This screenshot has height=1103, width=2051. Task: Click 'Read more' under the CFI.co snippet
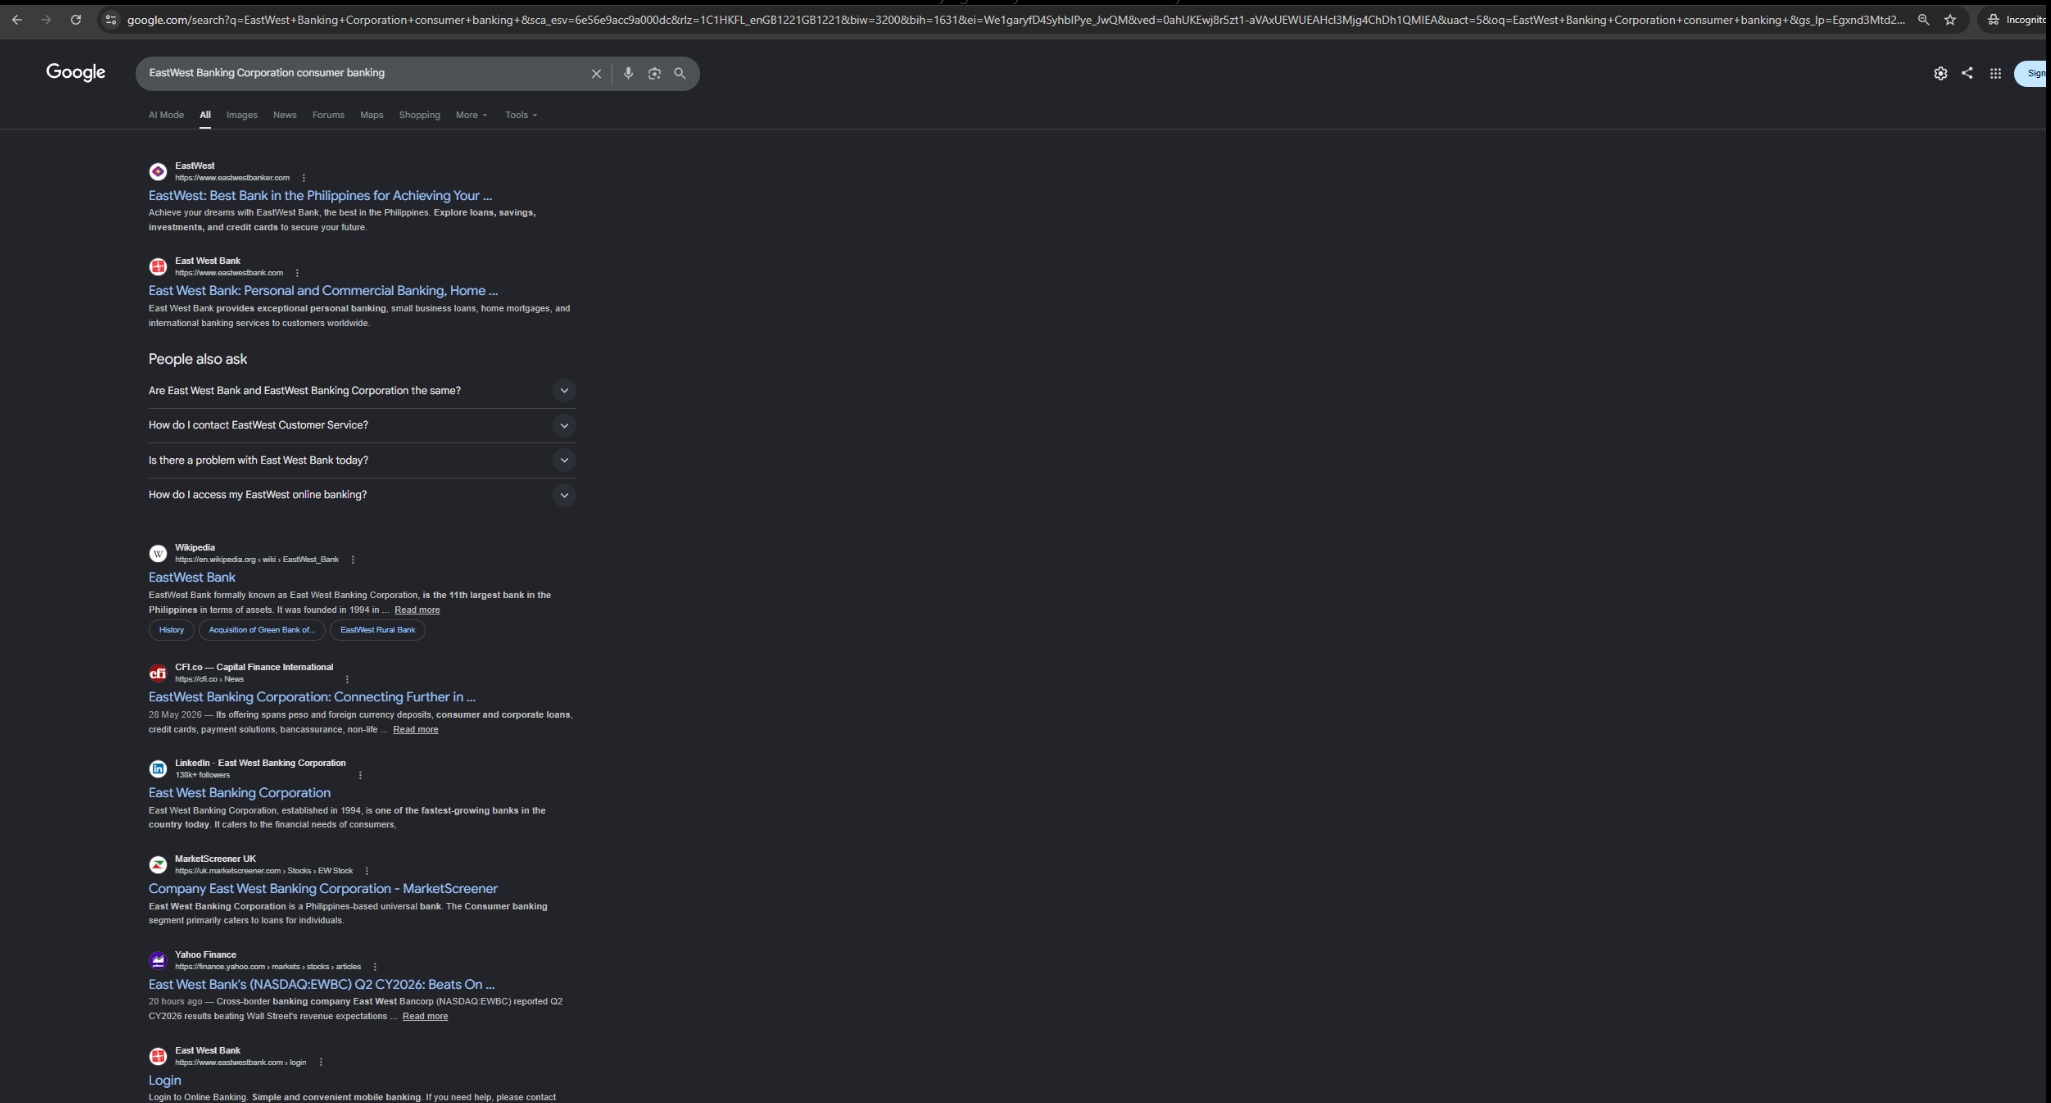point(416,730)
